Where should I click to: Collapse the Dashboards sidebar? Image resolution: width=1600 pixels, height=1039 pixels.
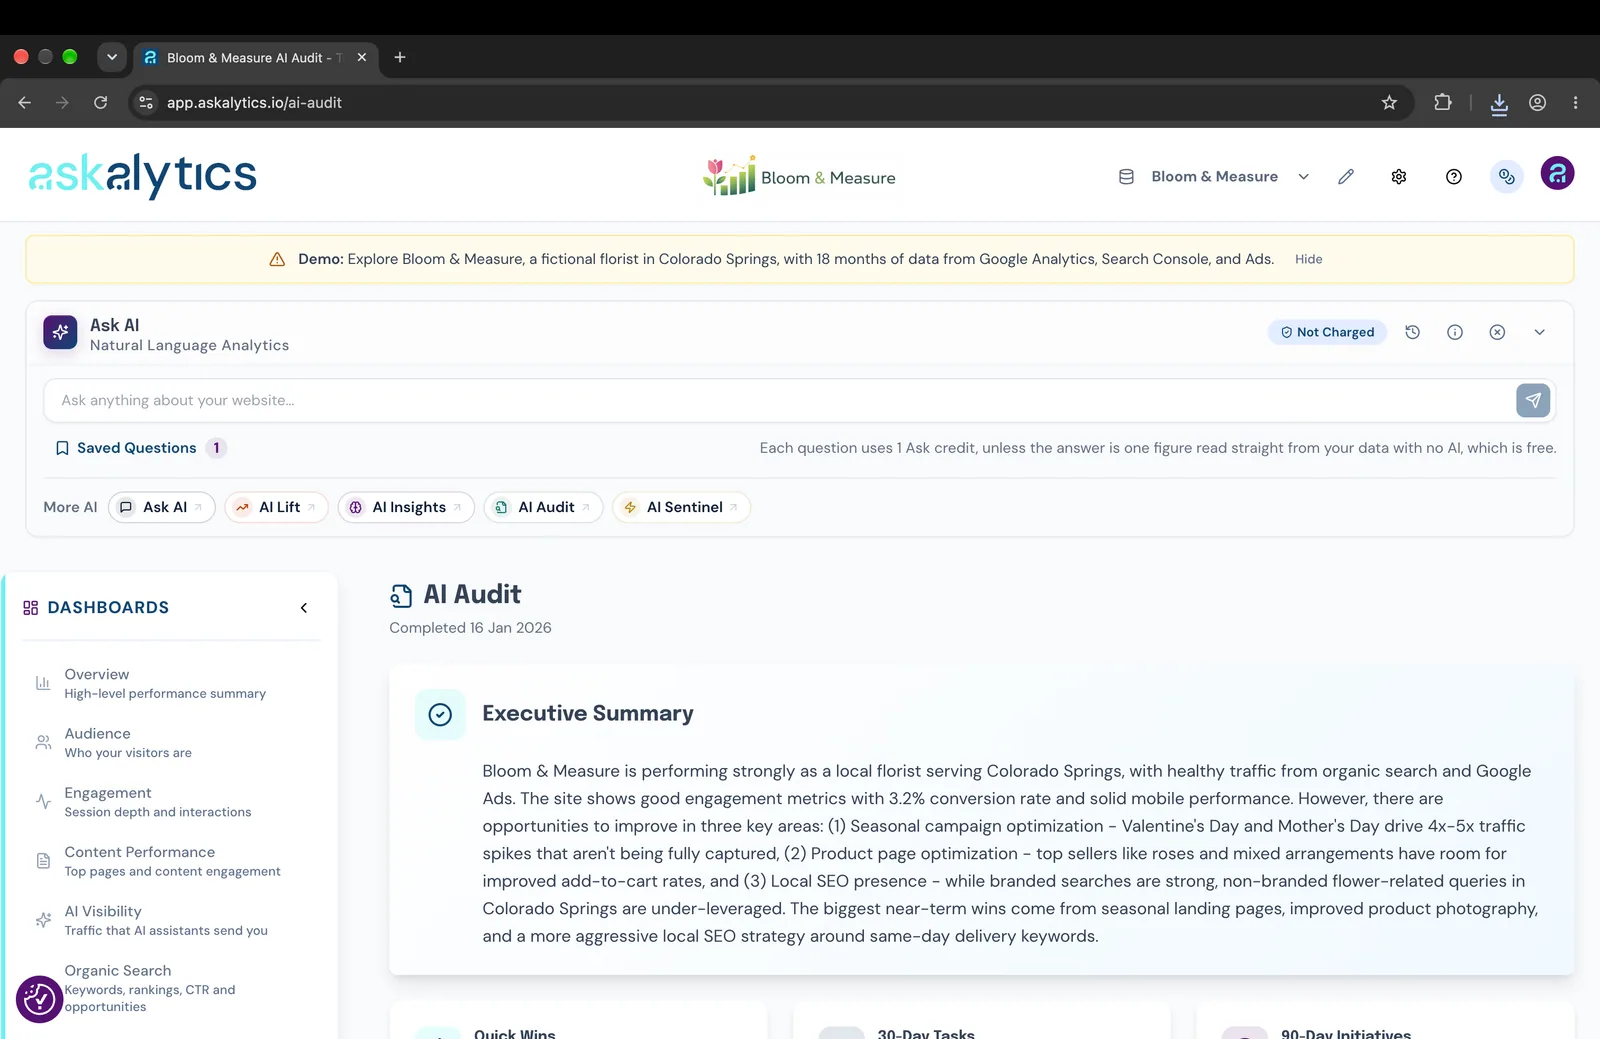[x=304, y=608]
